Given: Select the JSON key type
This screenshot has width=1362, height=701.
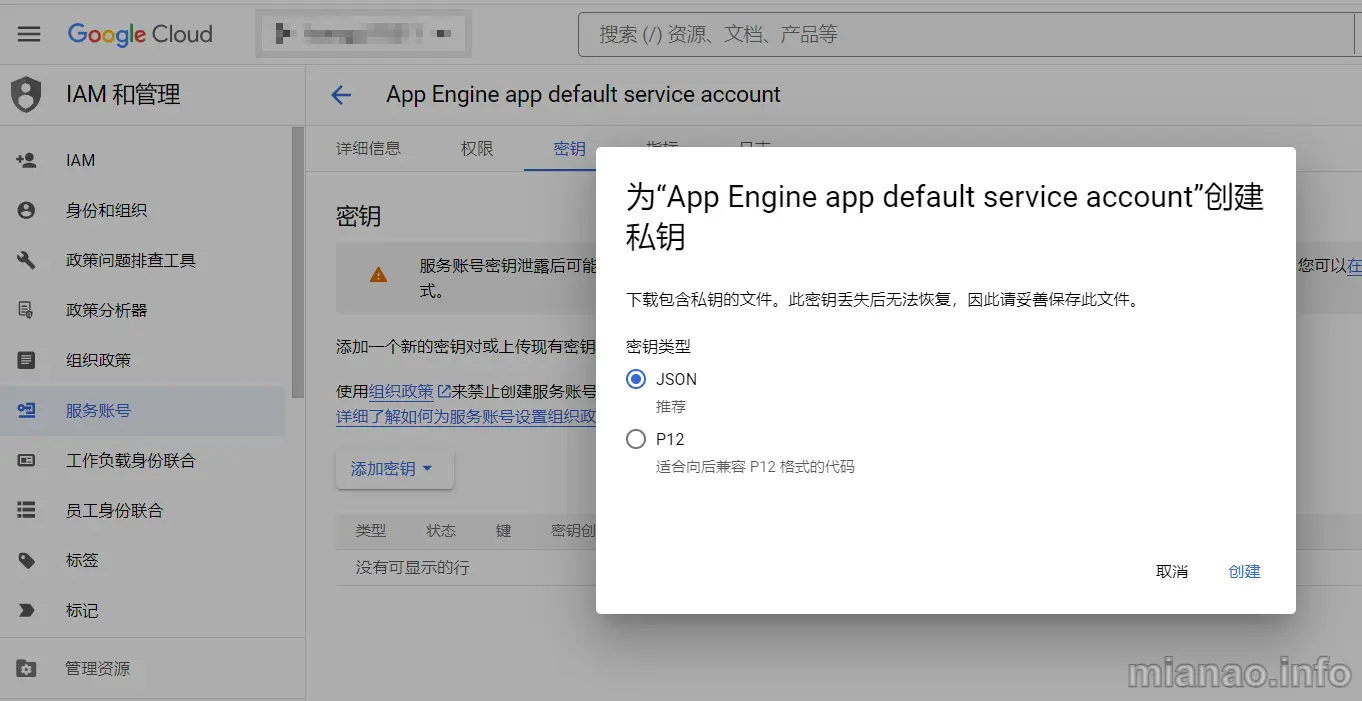Looking at the screenshot, I should (635, 379).
